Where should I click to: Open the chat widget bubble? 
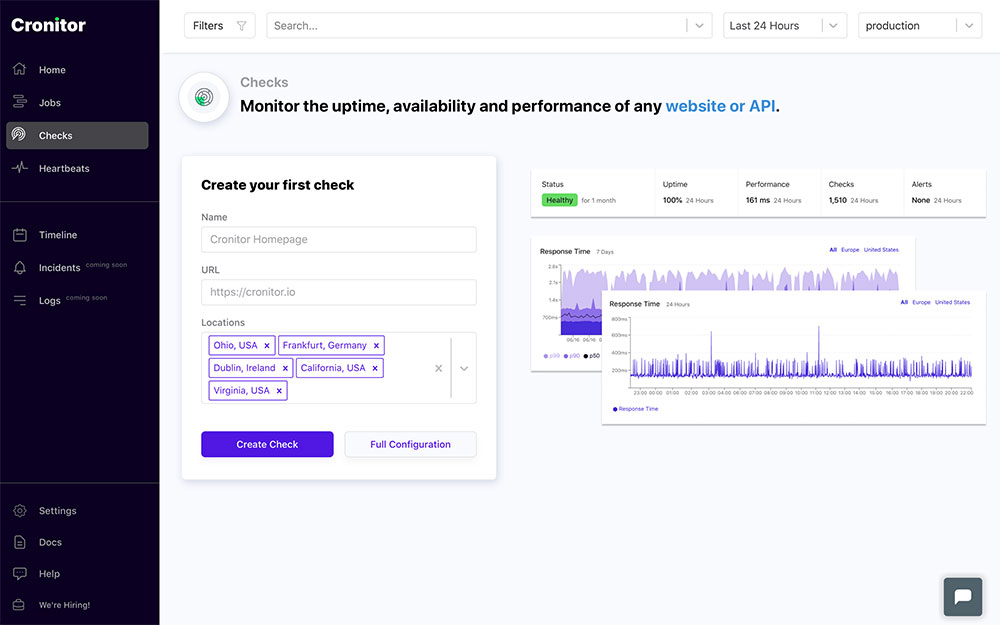[x=962, y=597]
